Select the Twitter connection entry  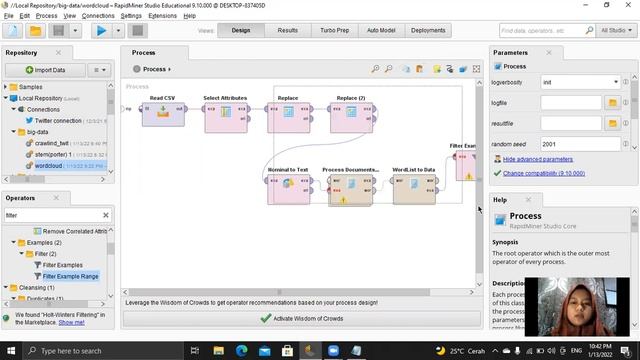click(x=58, y=121)
